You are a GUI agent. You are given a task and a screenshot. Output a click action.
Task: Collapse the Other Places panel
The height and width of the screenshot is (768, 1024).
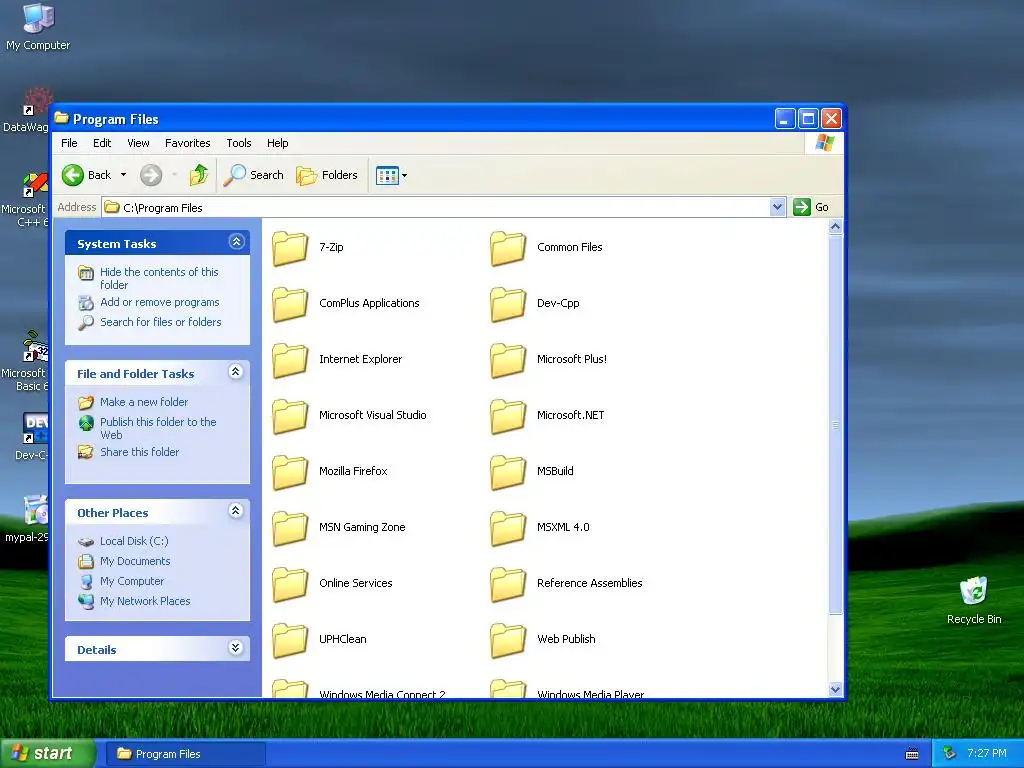click(236, 511)
